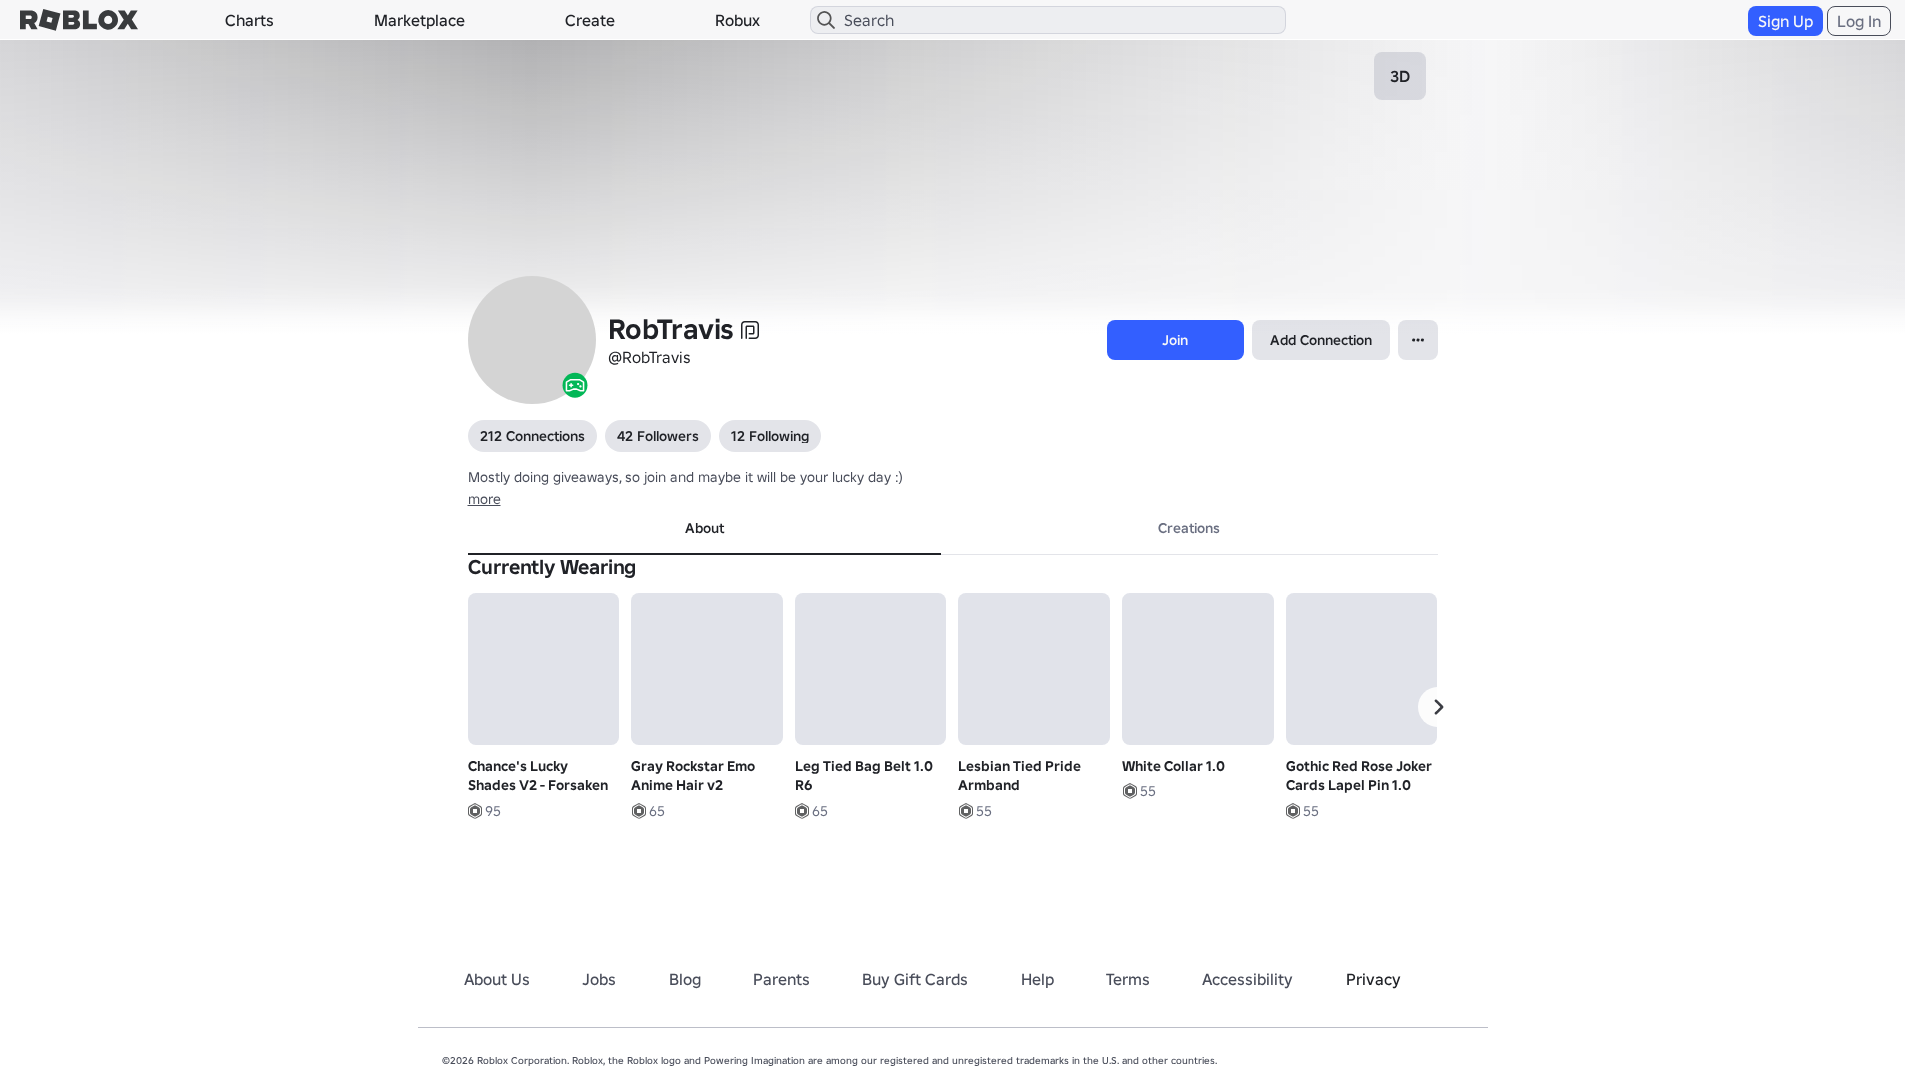Open the Marketplace menu
This screenshot has width=1920, height=1080.
click(419, 20)
